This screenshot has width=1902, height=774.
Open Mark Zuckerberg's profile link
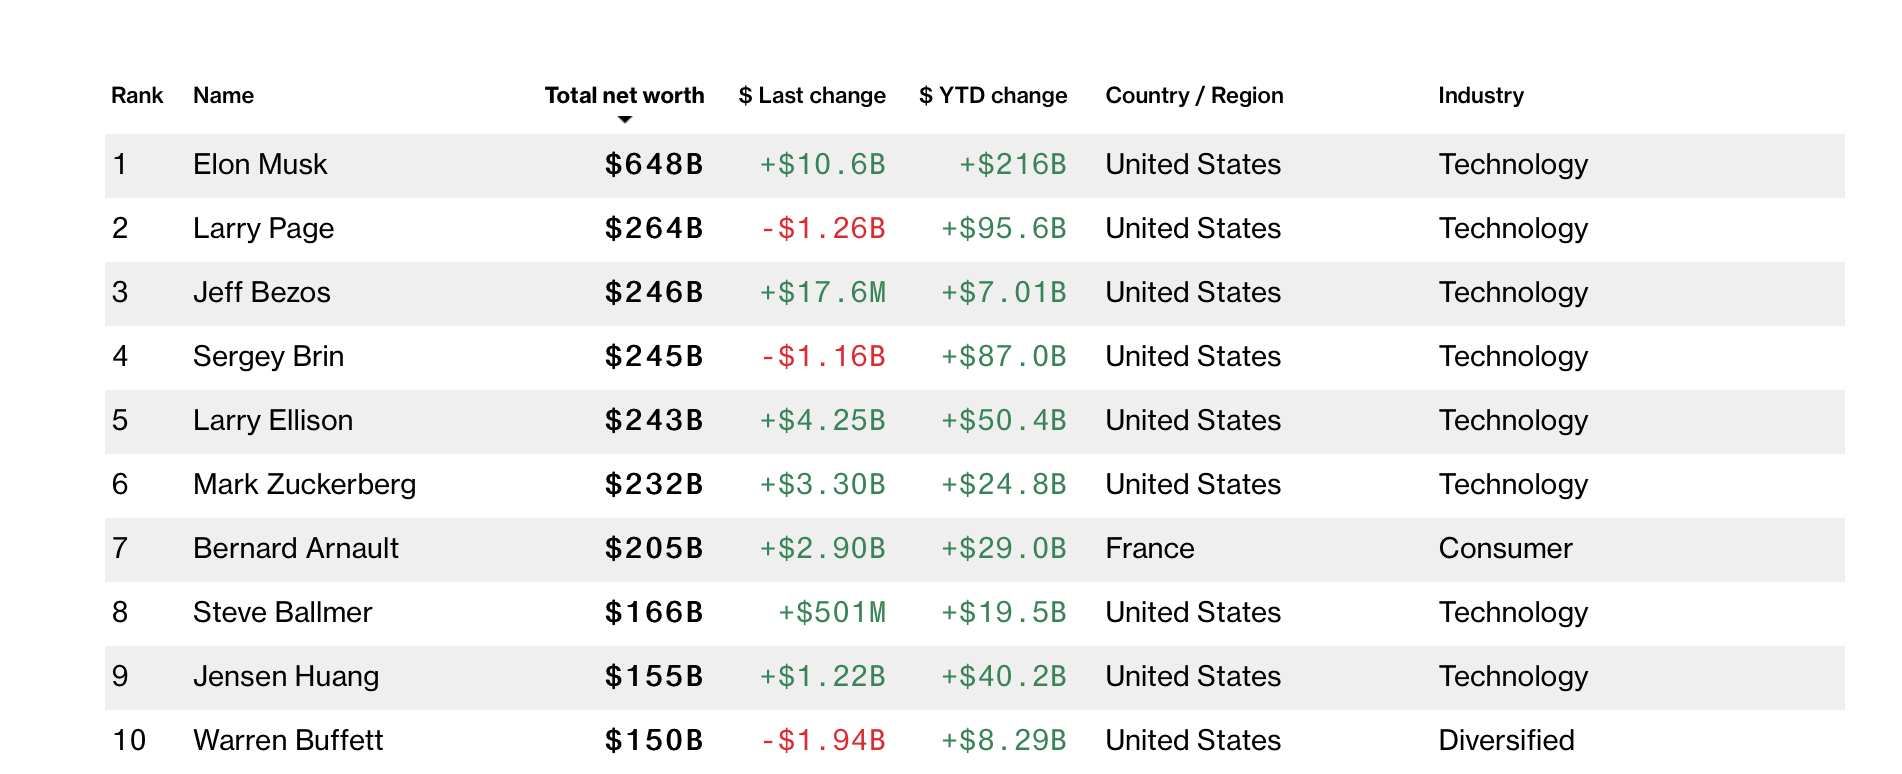point(304,485)
